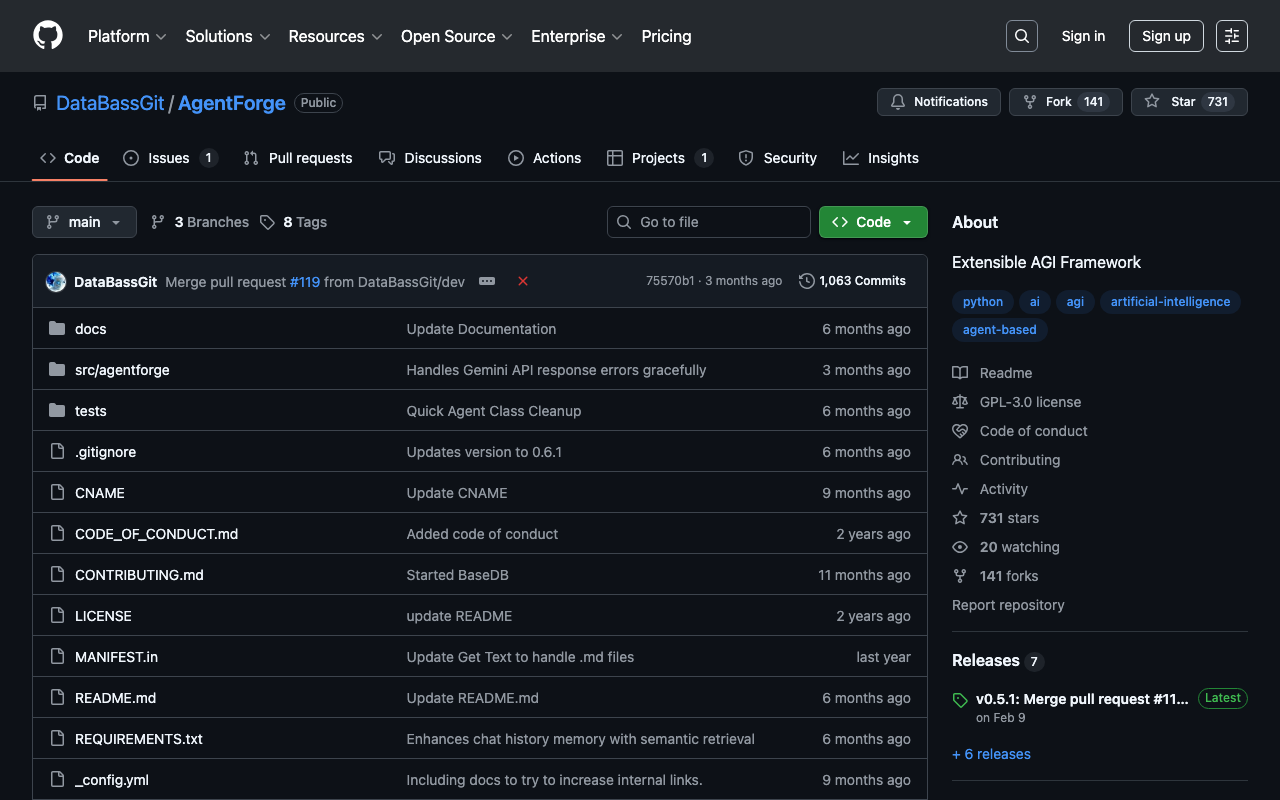Click DataBassGit avatar in commit row
Image resolution: width=1280 pixels, height=800 pixels.
pyautogui.click(x=56, y=282)
